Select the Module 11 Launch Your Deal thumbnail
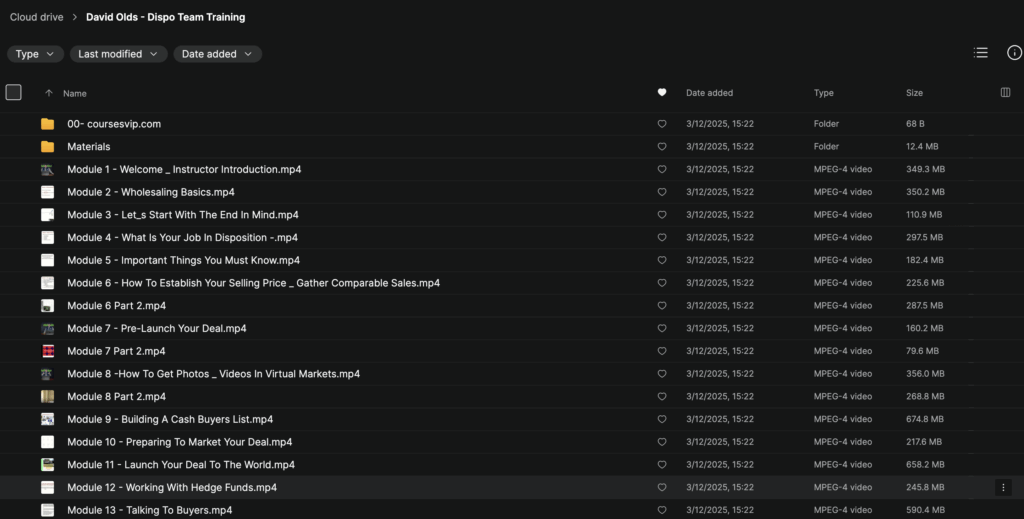The width and height of the screenshot is (1024, 519). [x=47, y=465]
